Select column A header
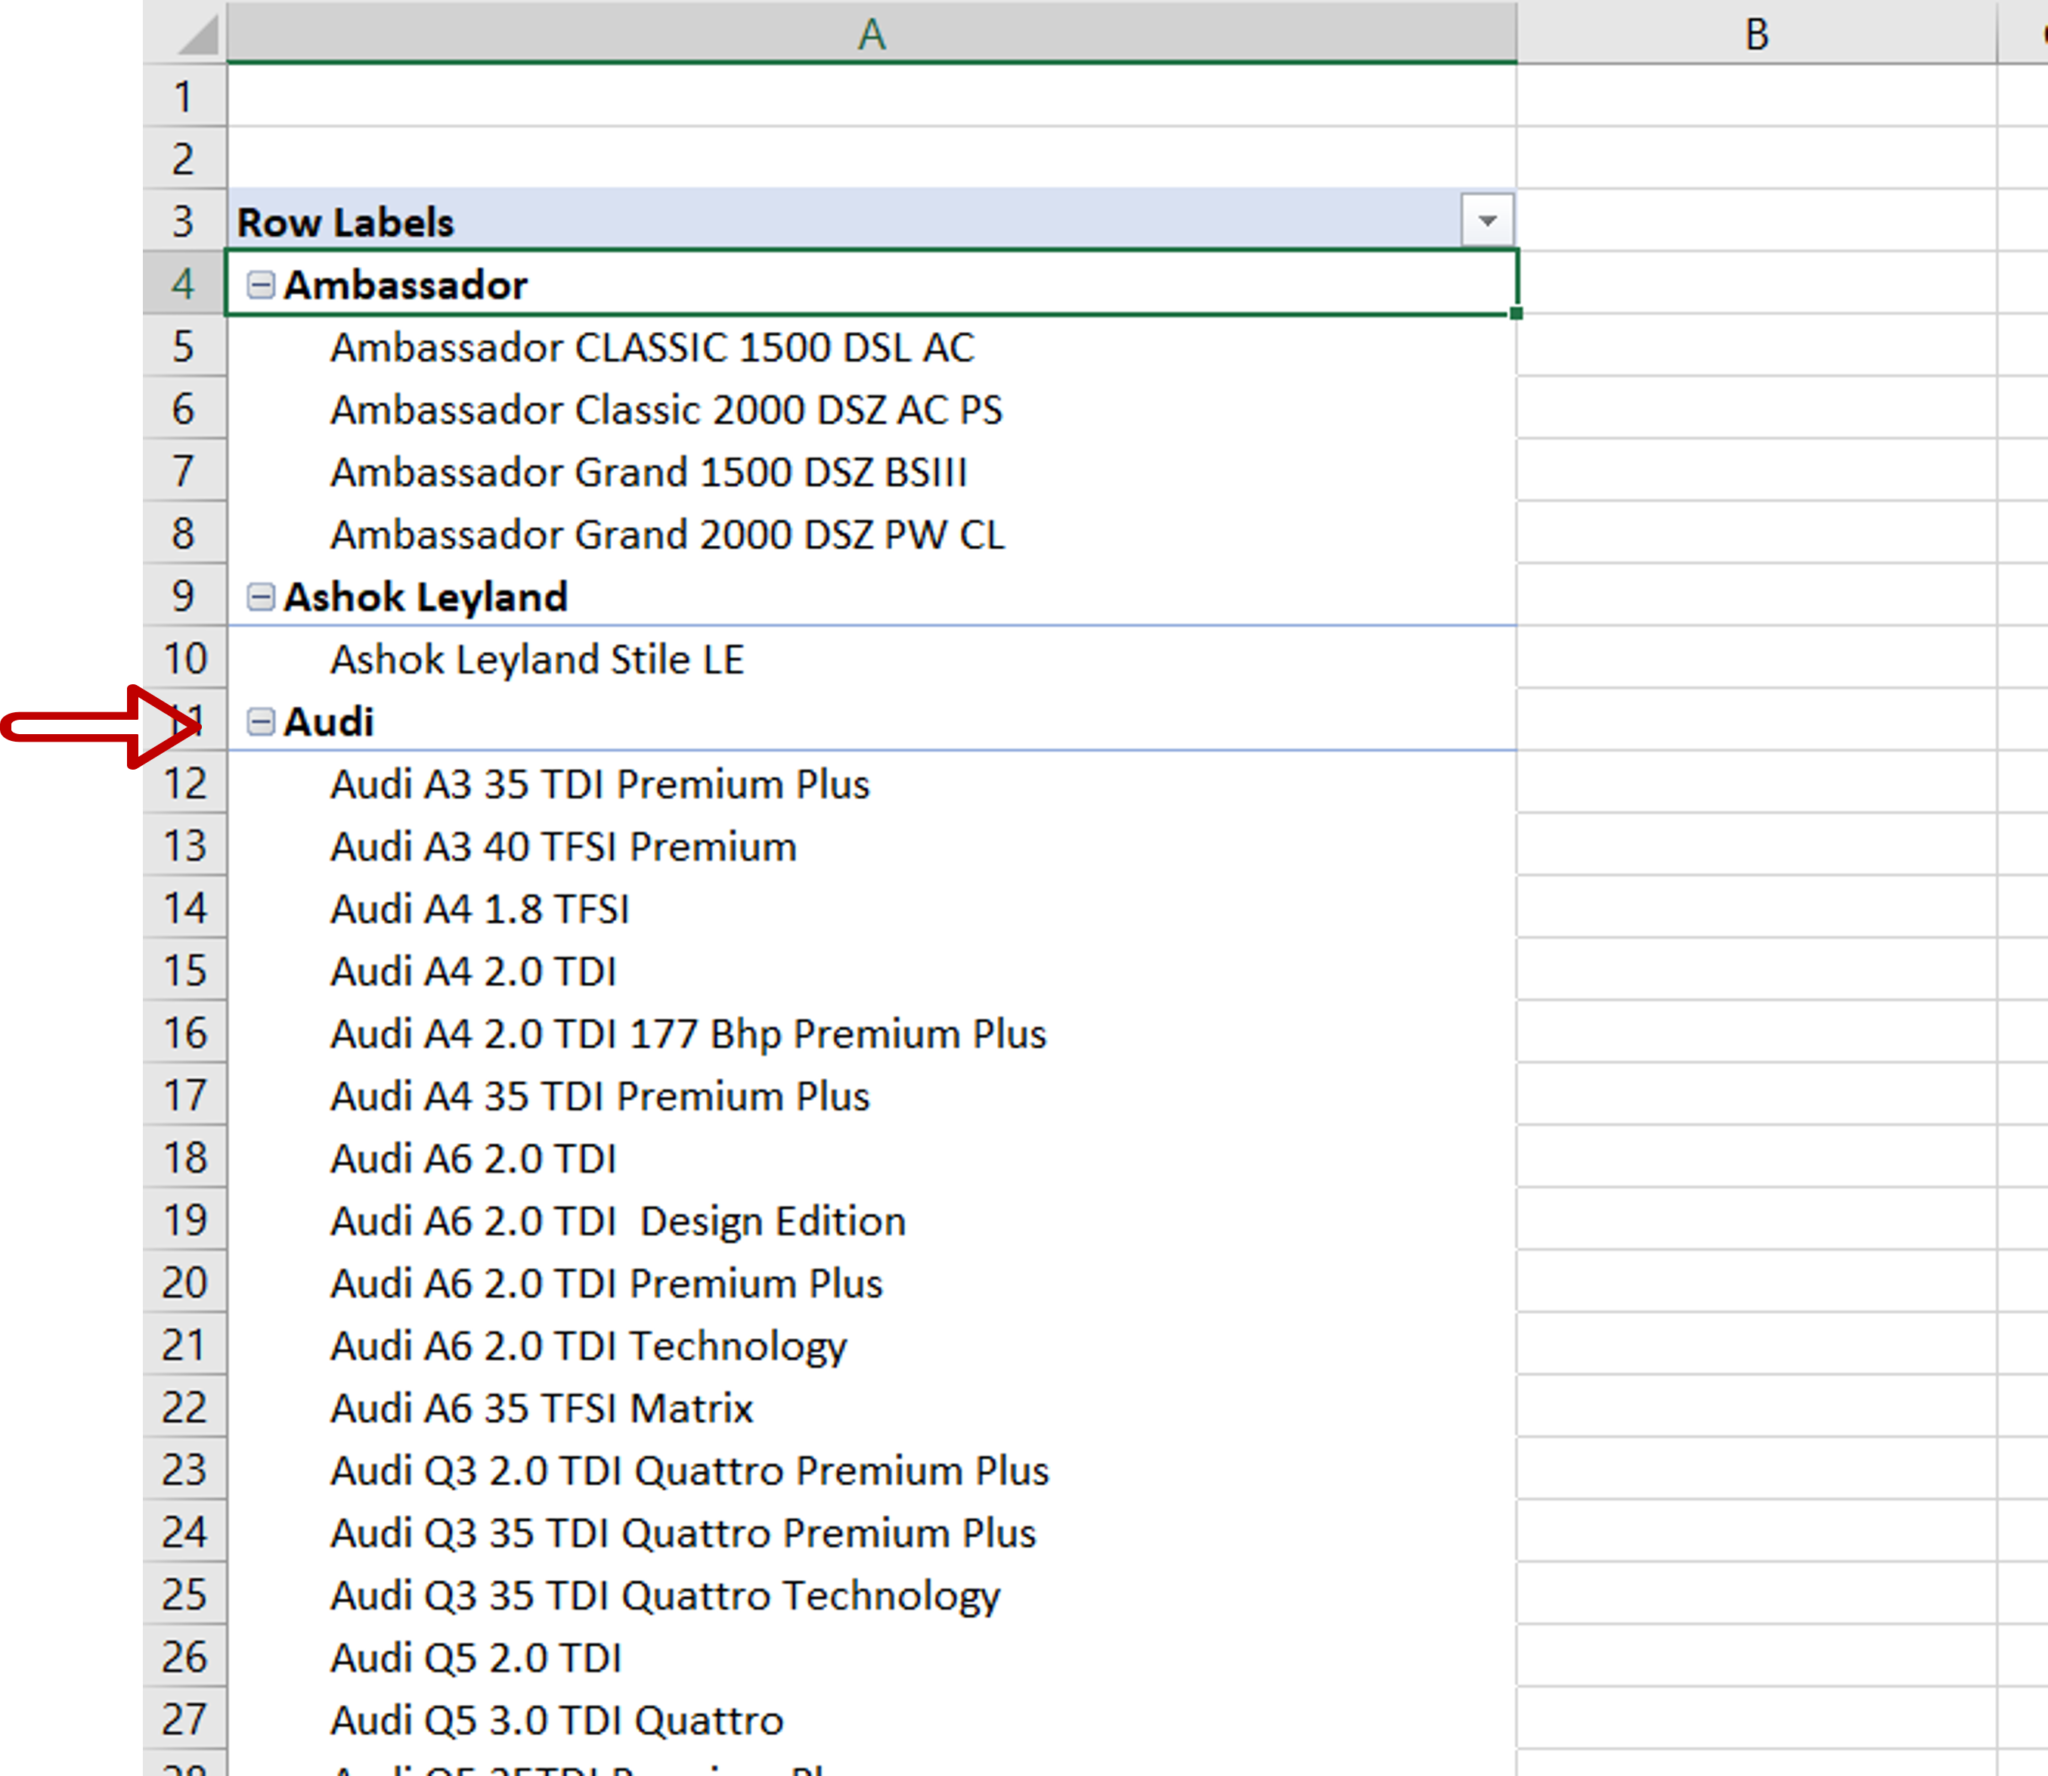Viewport: 2048px width, 1776px height. (868, 37)
